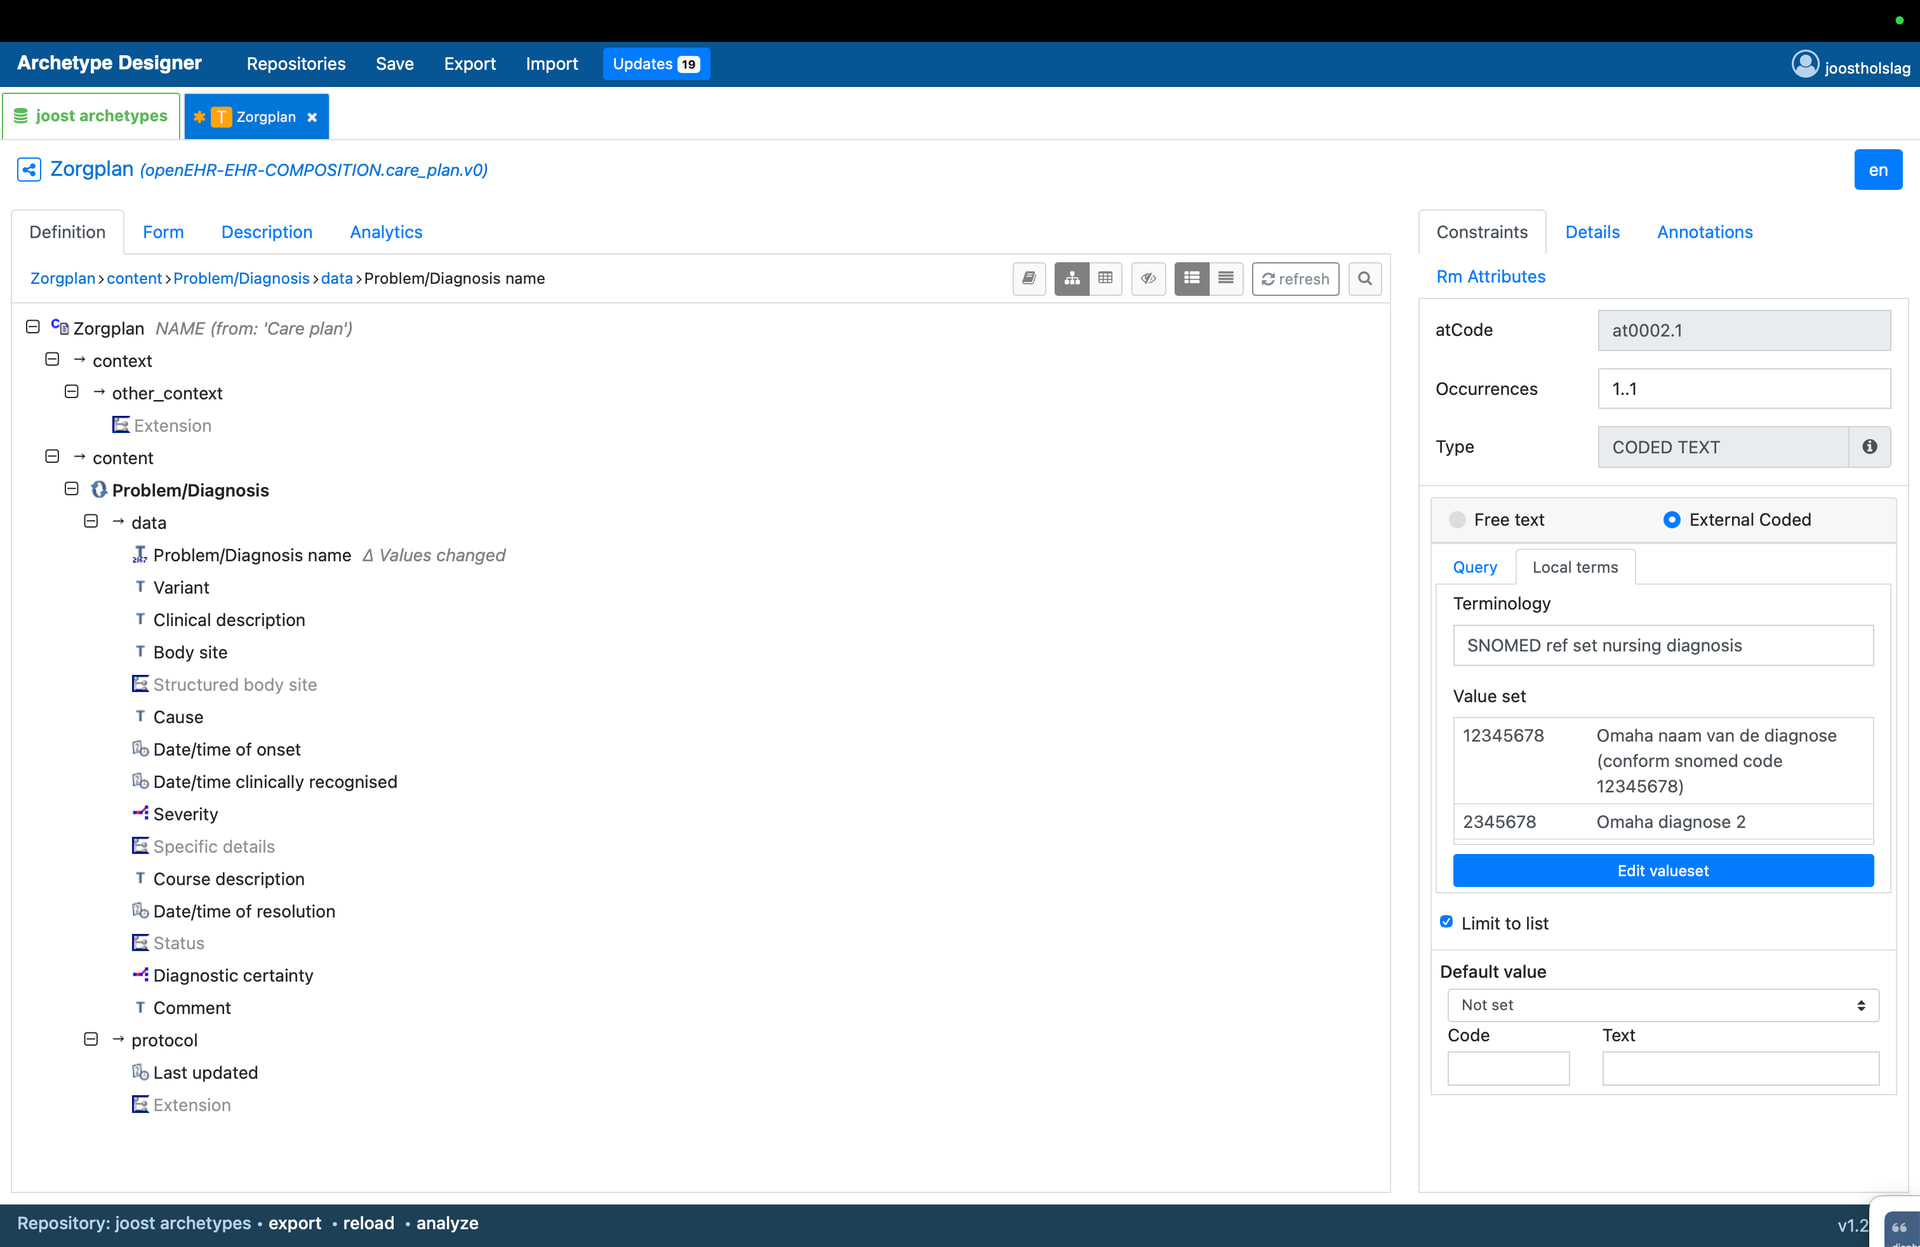This screenshot has width=1920, height=1247.
Task: Open search with the magnifier icon
Action: point(1365,279)
